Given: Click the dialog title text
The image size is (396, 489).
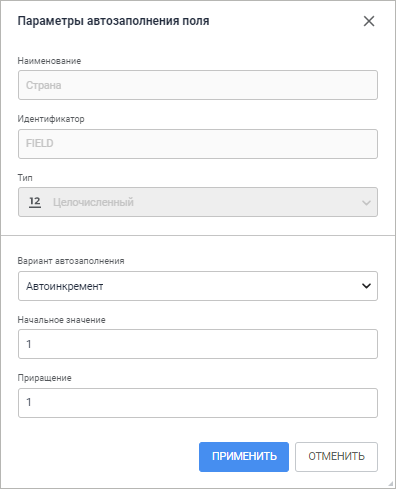Looking at the screenshot, I should [113, 21].
